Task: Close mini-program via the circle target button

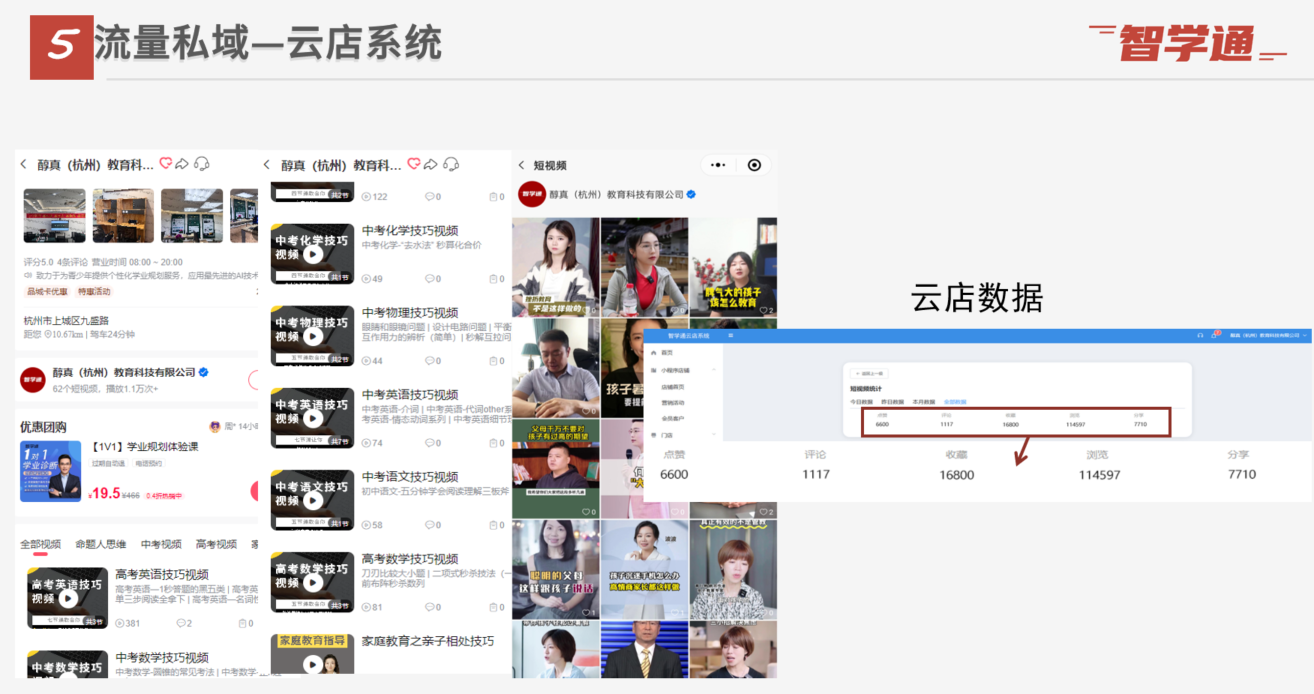Action: coord(754,165)
